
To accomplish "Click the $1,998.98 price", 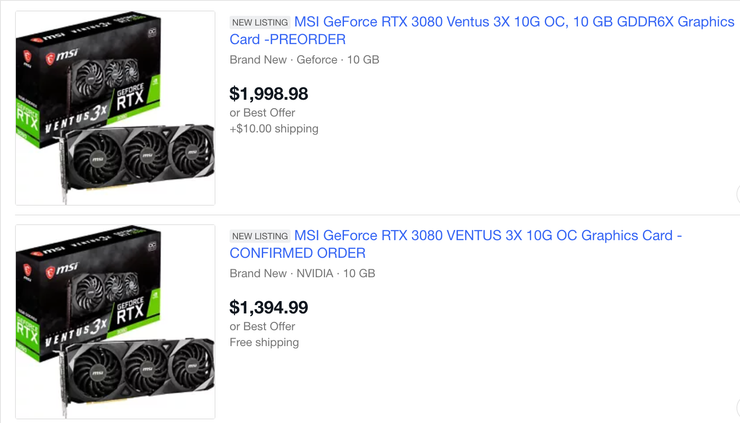I will (x=269, y=94).
